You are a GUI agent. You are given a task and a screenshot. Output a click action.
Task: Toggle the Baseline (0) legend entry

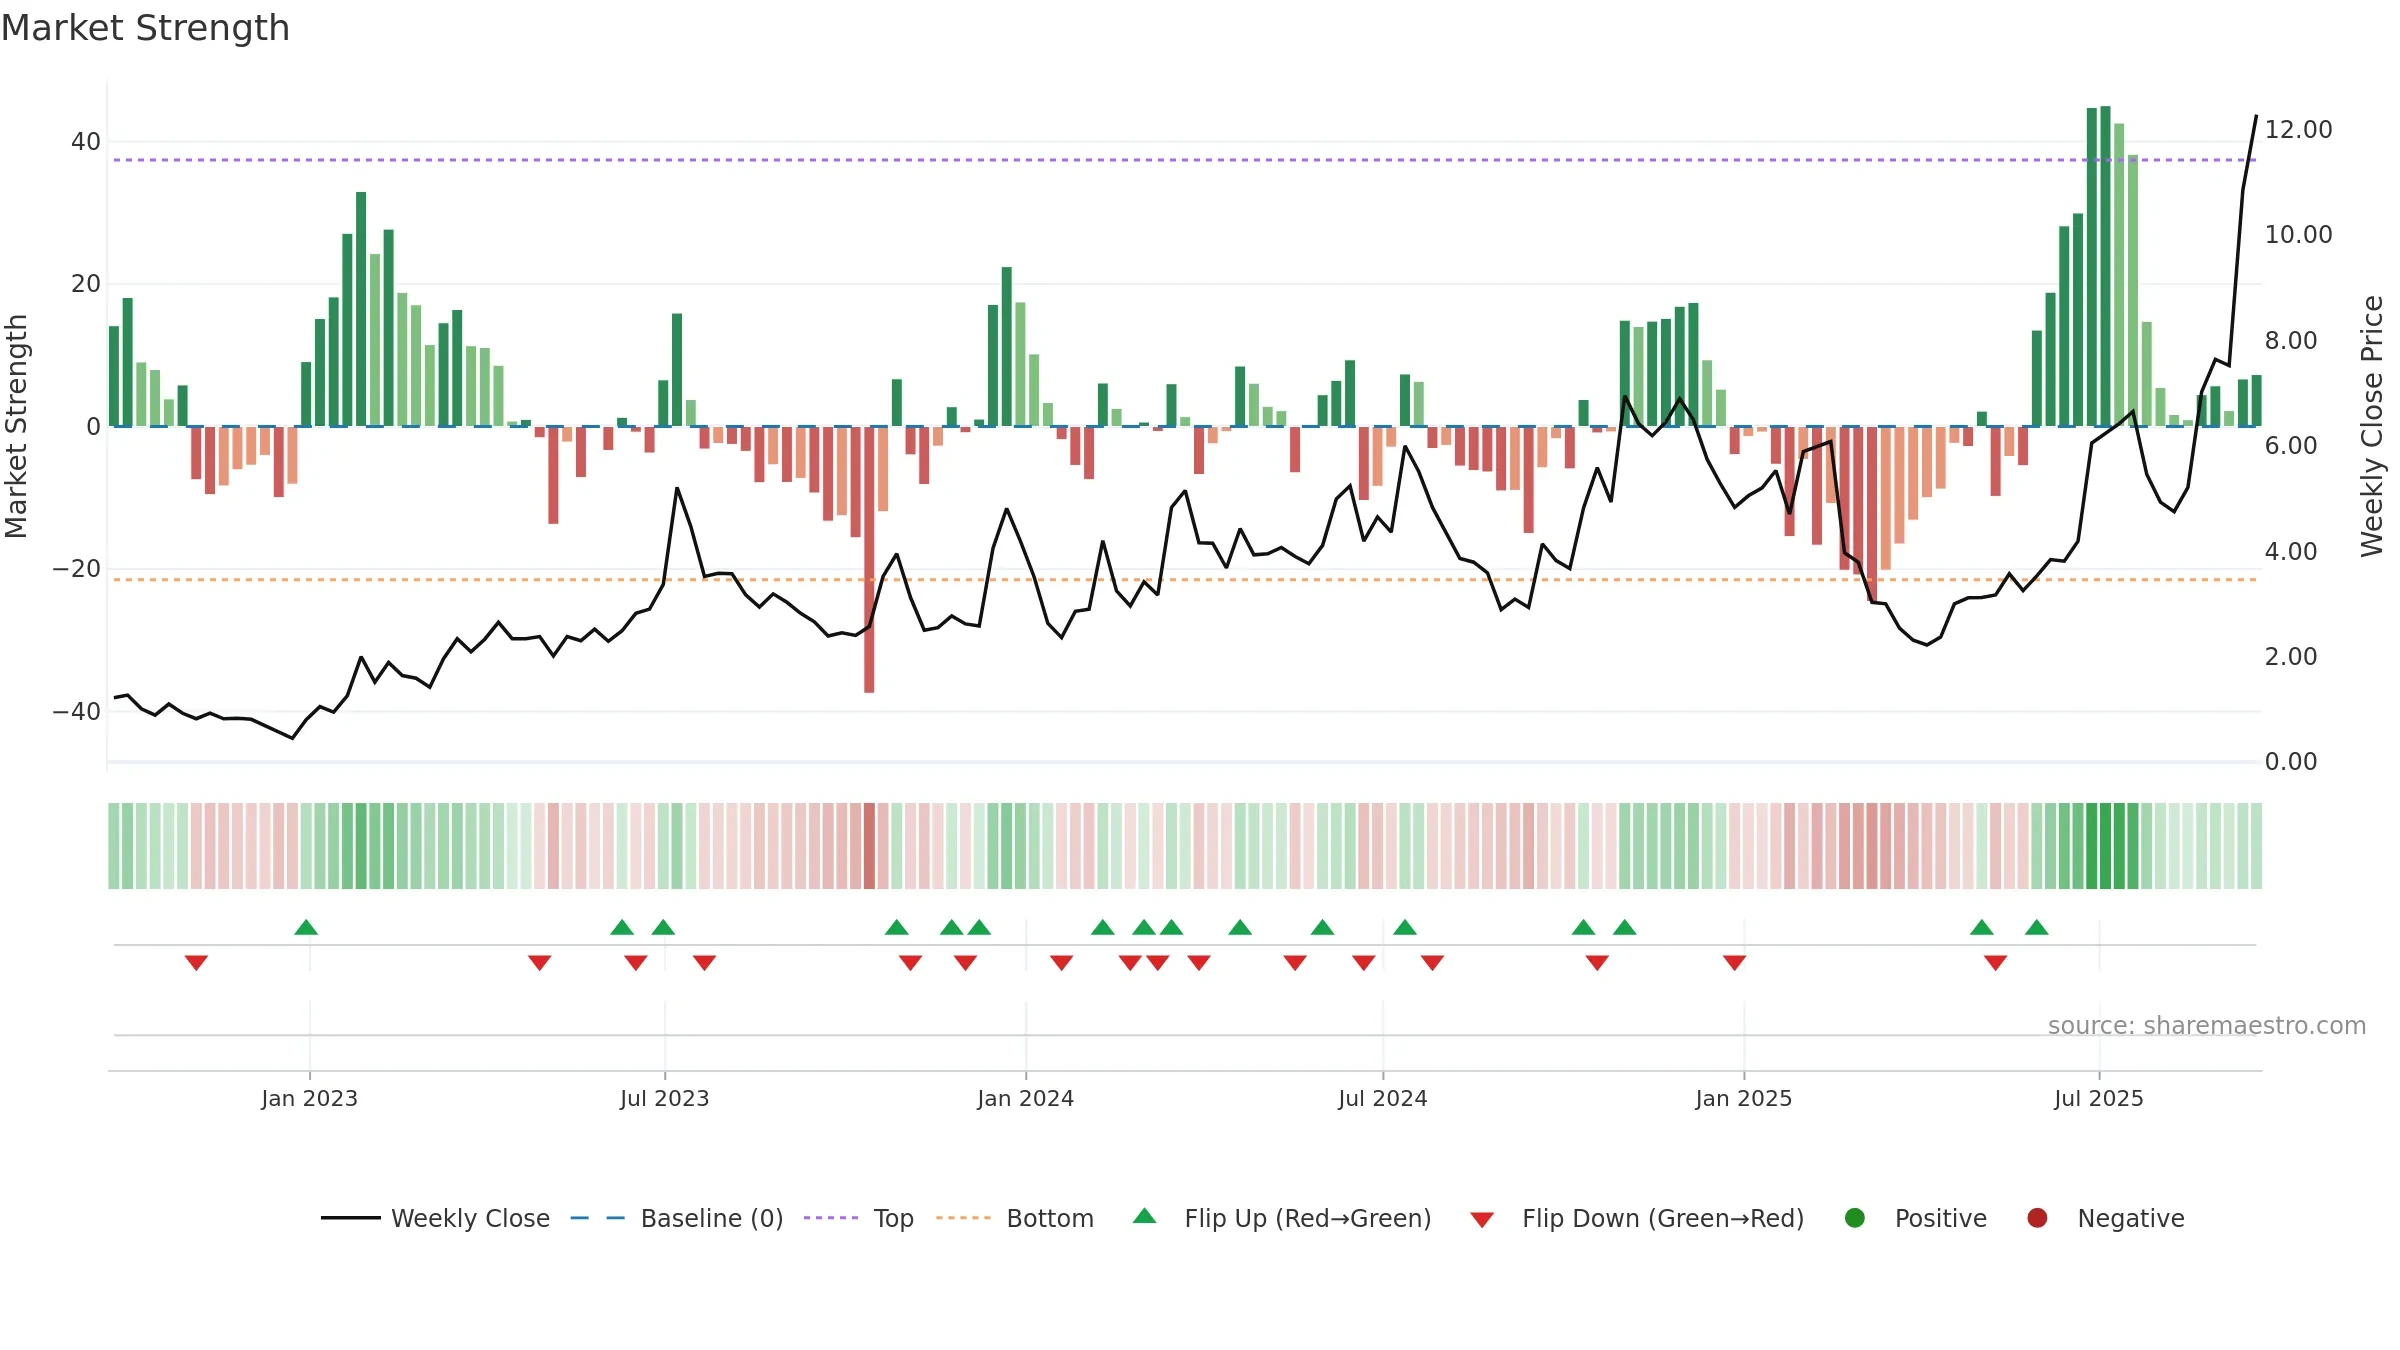pos(677,1218)
